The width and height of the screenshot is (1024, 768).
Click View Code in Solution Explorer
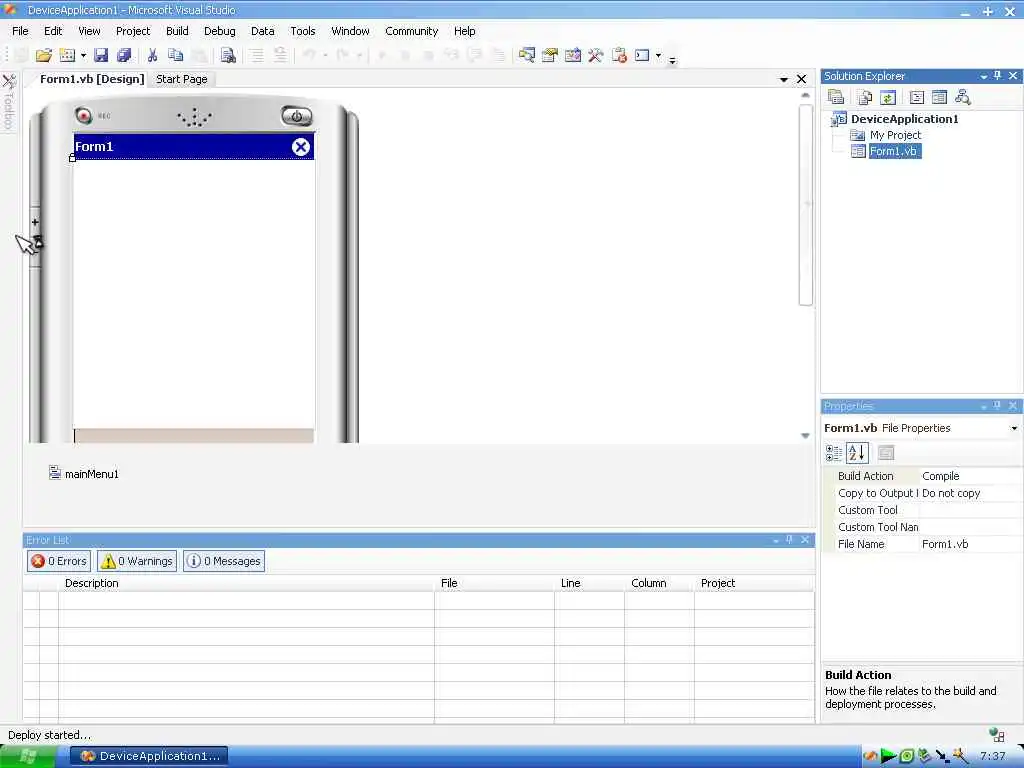click(x=917, y=97)
